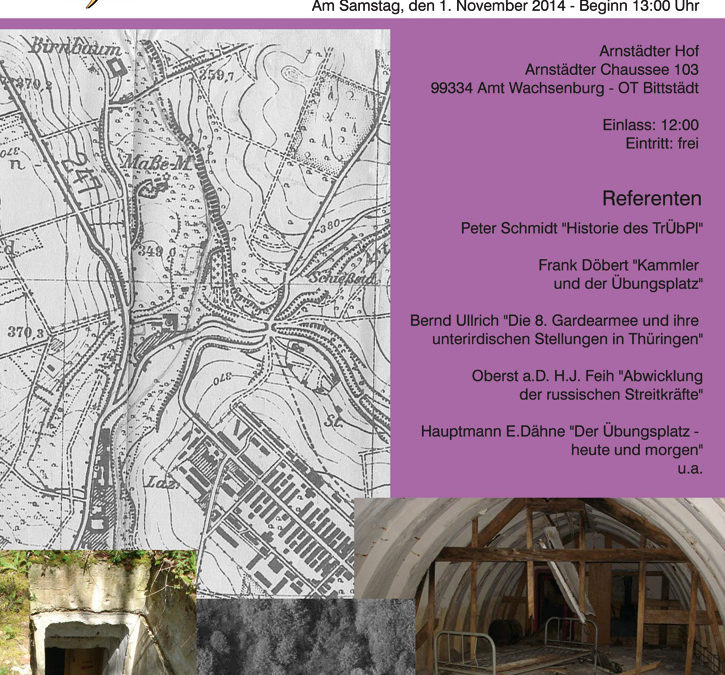Open the bunker entrance photo
The height and width of the screenshot is (675, 725).
point(97,612)
